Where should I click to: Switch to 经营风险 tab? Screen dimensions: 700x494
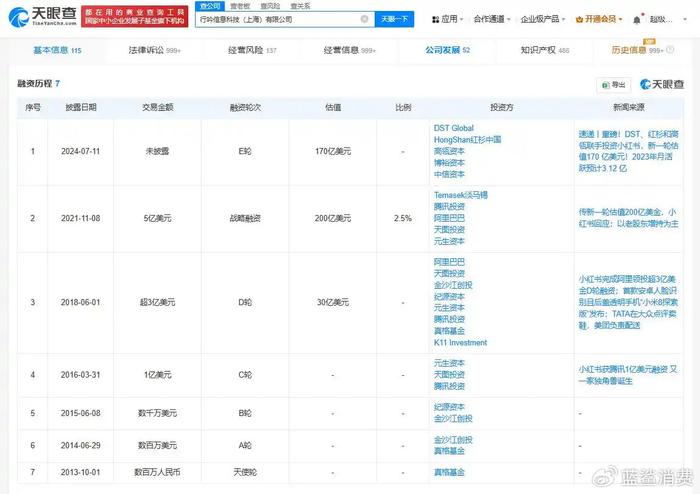click(x=252, y=50)
